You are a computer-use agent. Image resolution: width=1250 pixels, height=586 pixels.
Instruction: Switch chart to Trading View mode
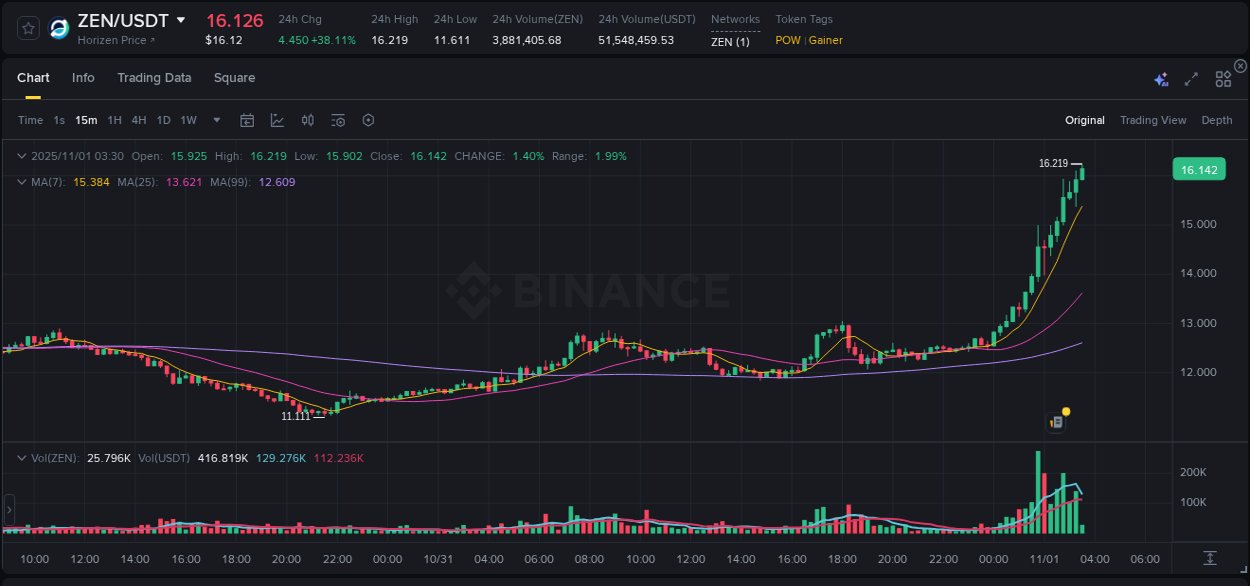(x=1153, y=120)
